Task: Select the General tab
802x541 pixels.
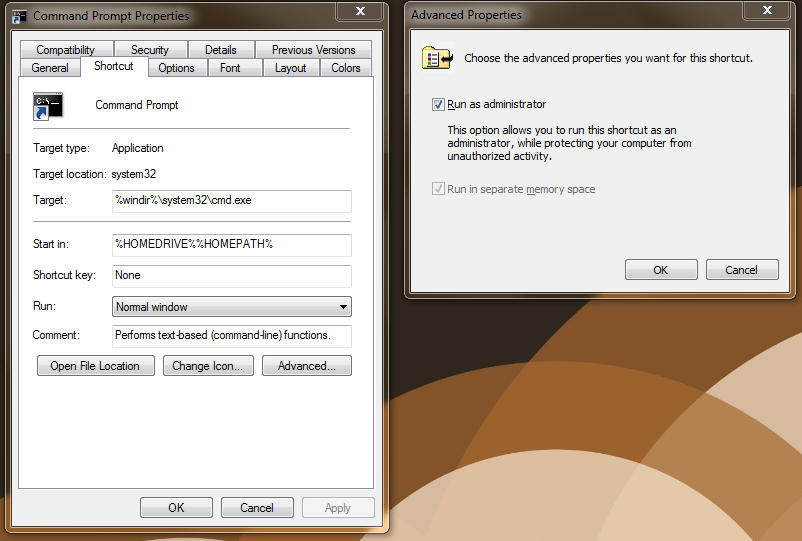Action: click(50, 68)
